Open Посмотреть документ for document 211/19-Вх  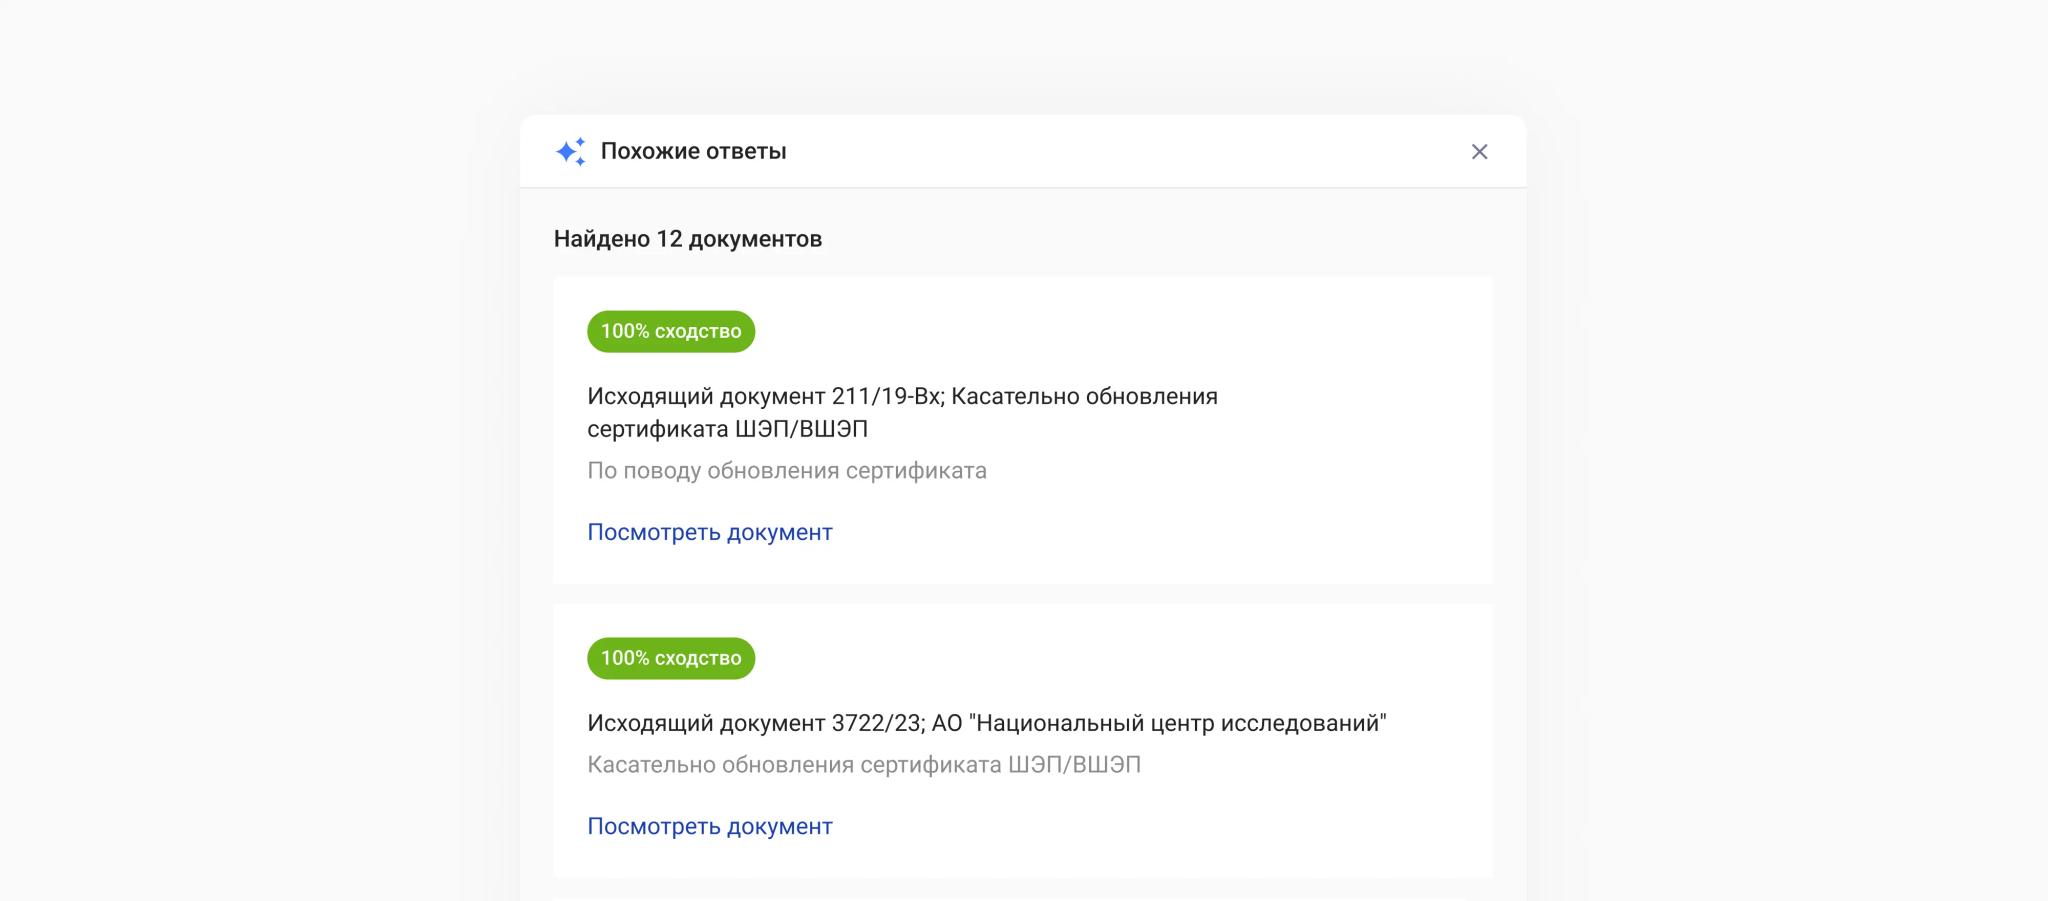[x=709, y=532]
